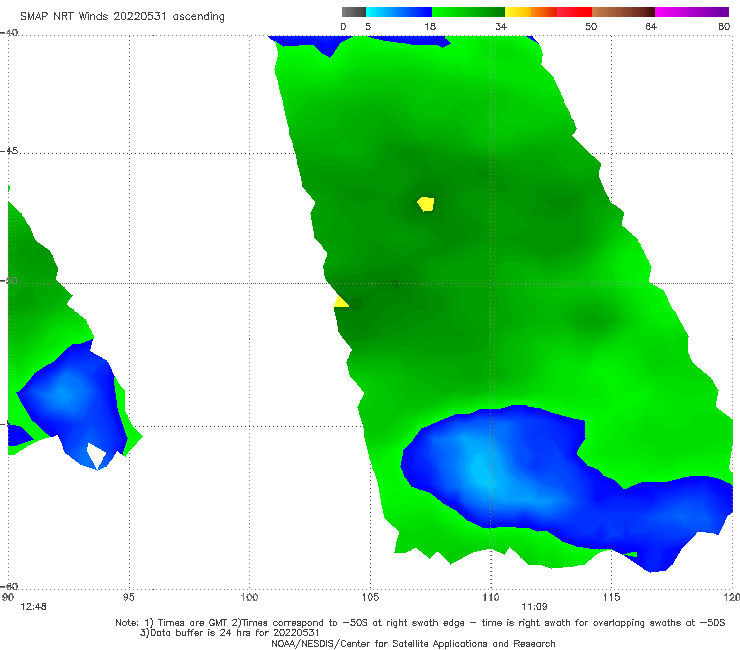
Task: Click the yellow triangle at the swath's western edge
Action: (x=341, y=302)
